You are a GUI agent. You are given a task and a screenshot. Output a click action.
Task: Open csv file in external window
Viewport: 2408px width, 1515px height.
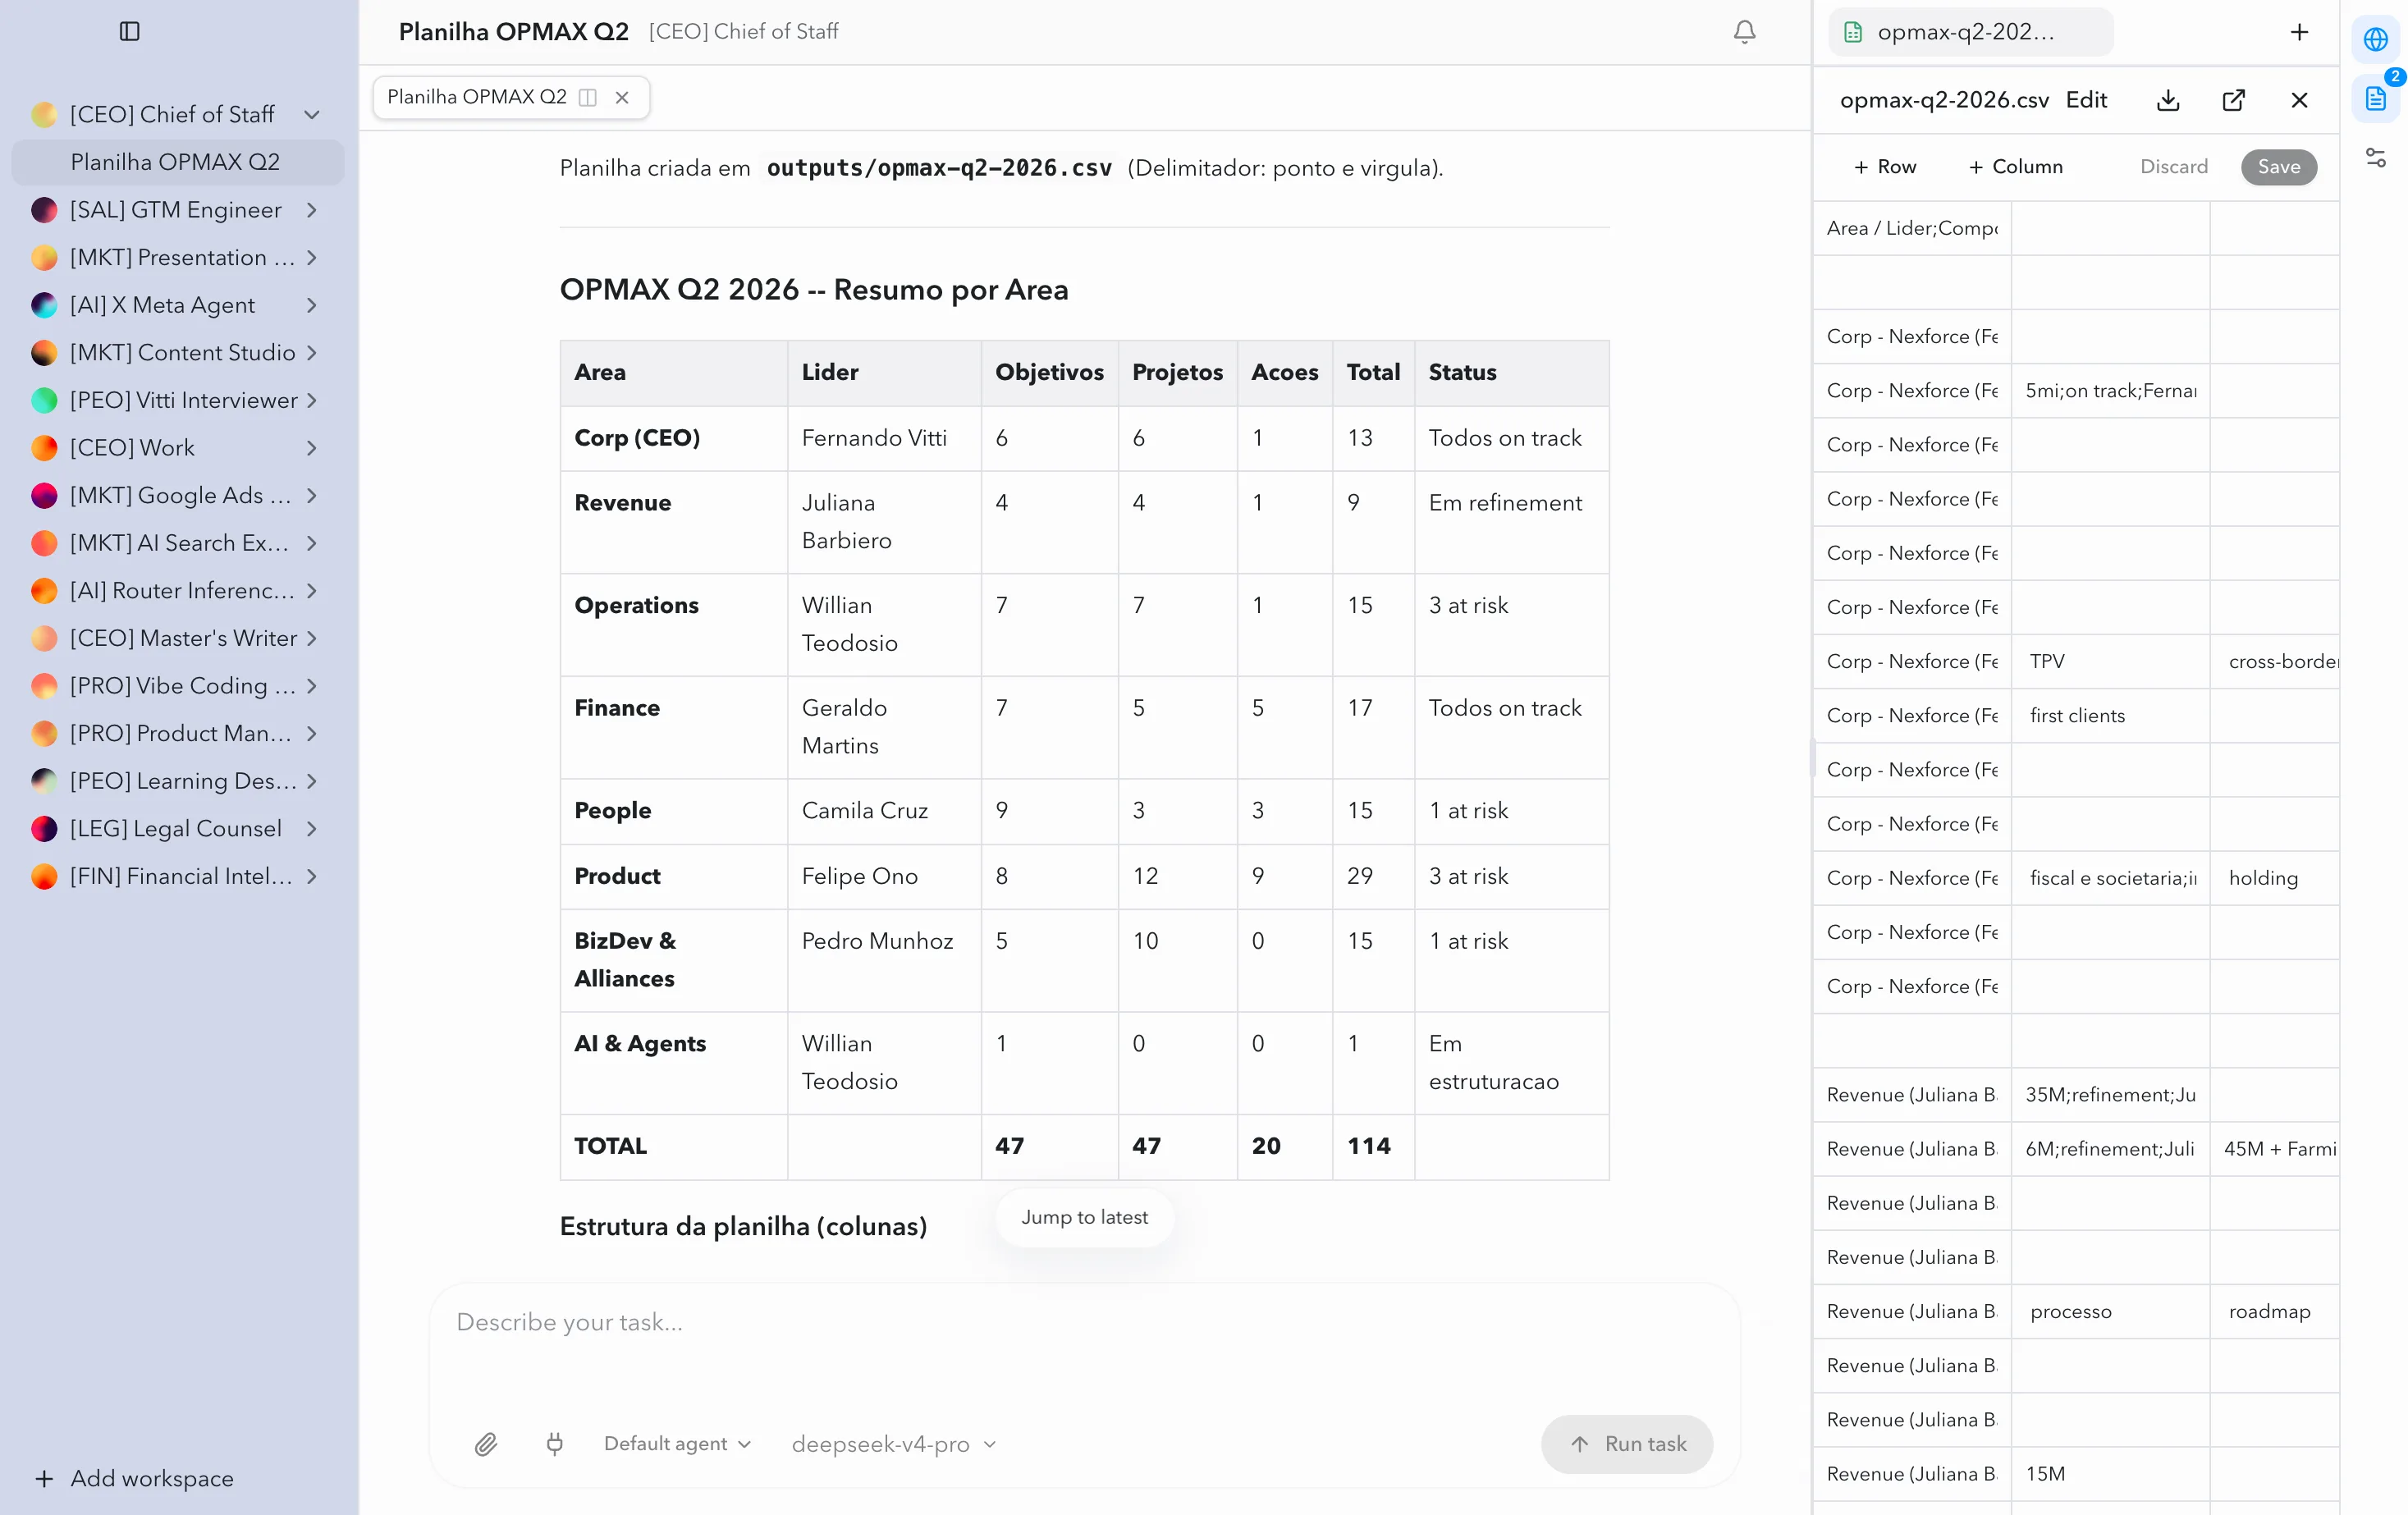coord(2233,100)
